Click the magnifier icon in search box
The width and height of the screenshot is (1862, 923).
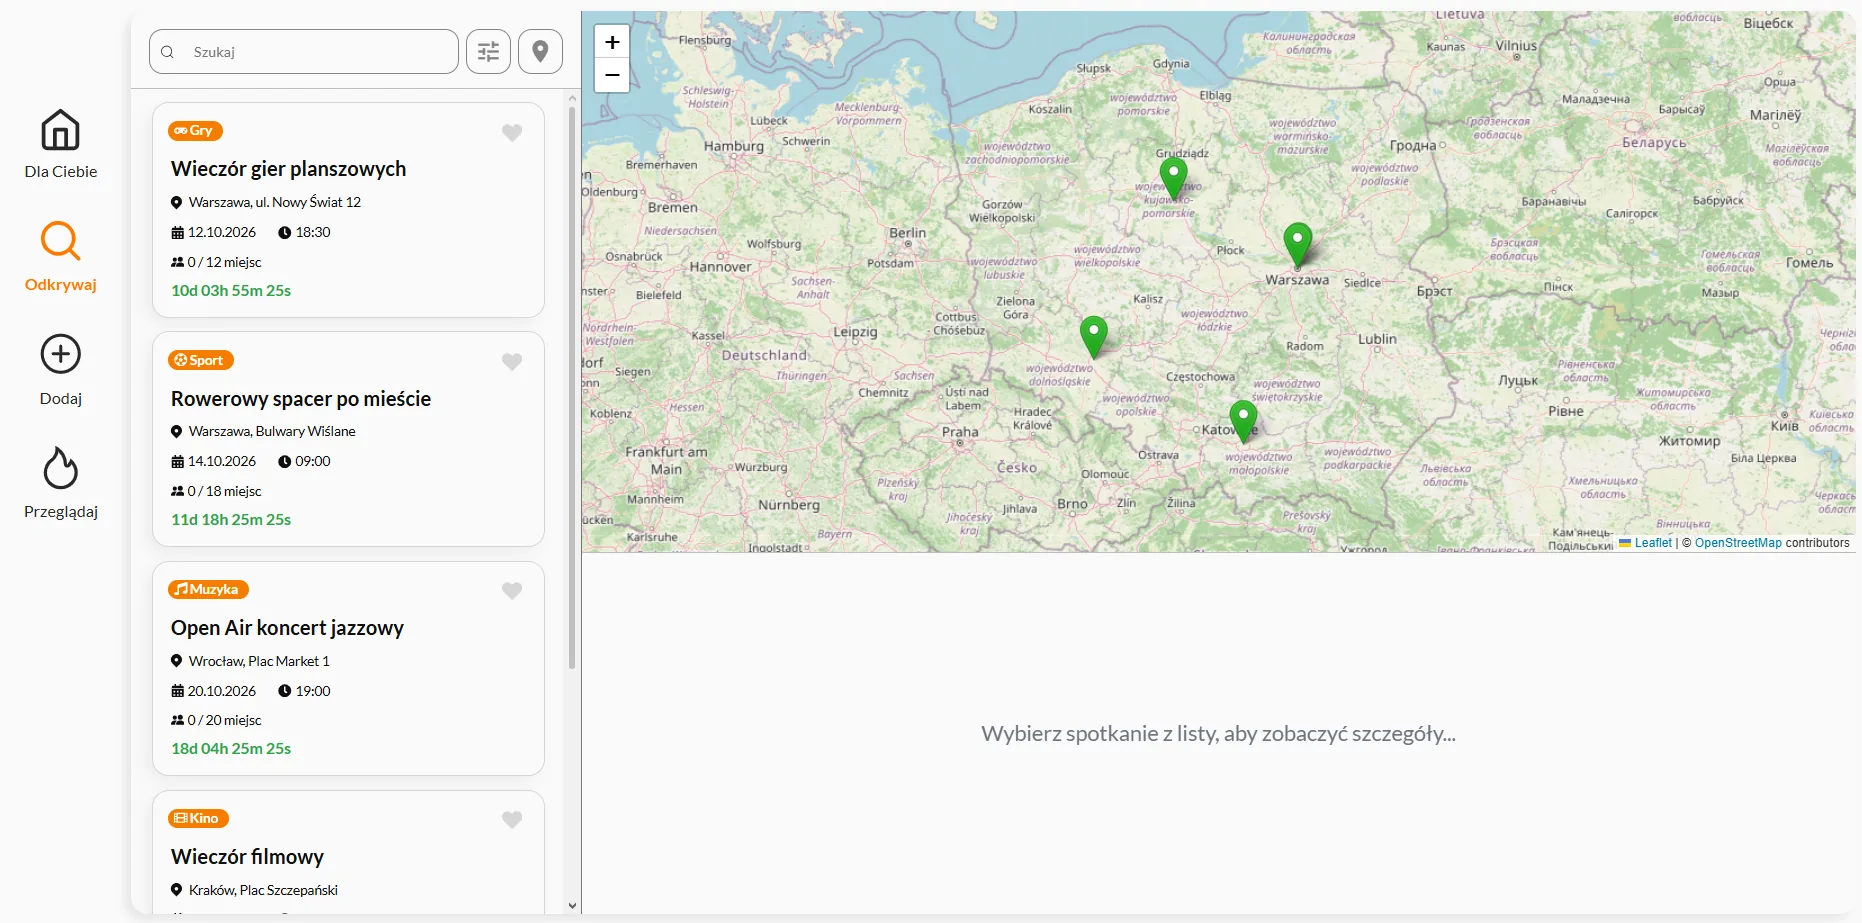tap(168, 52)
